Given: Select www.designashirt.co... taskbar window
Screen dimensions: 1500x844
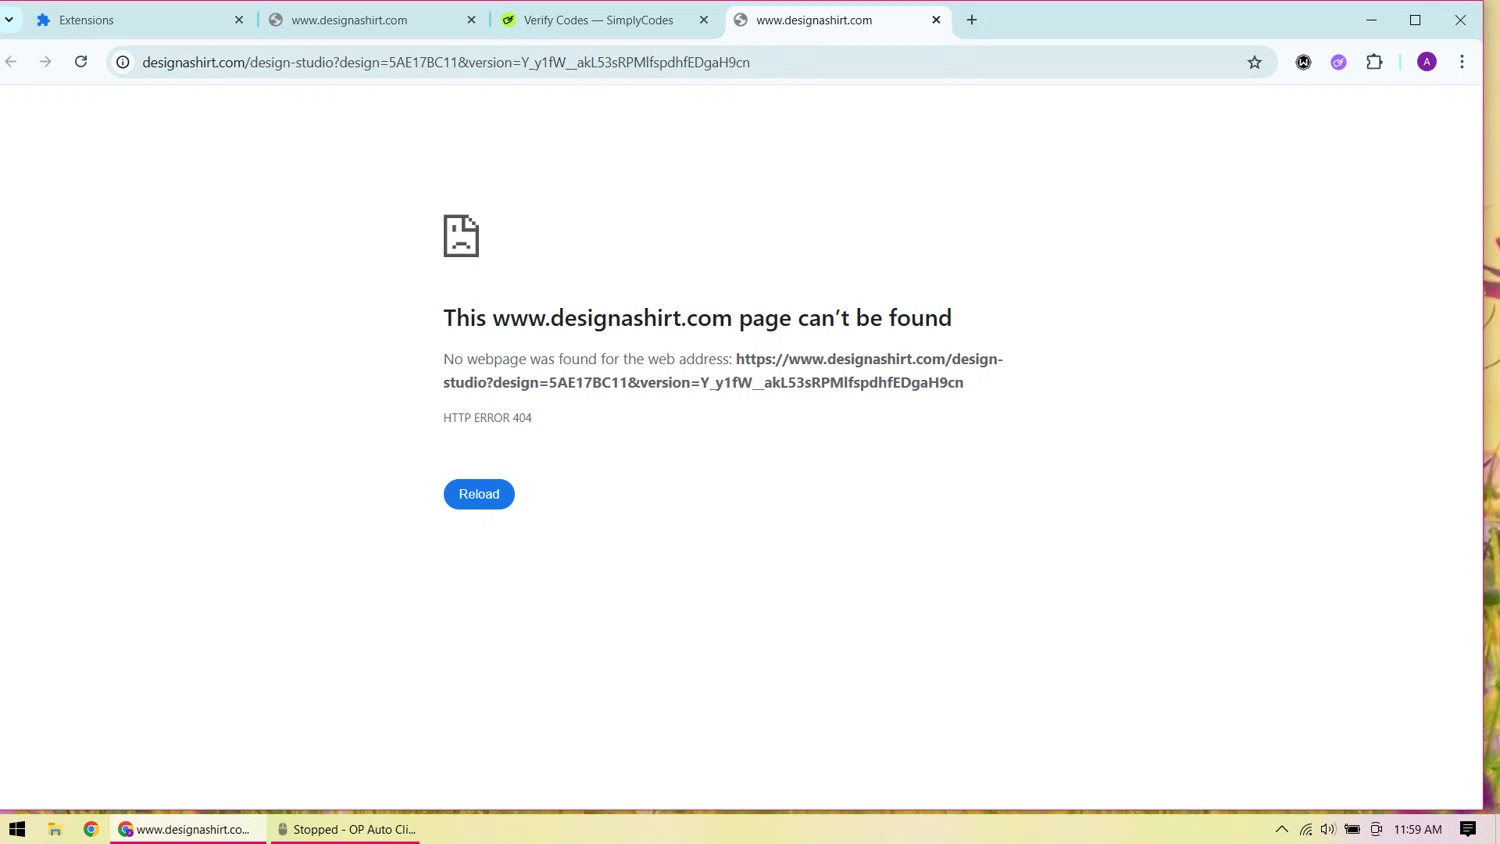Looking at the screenshot, I should [188, 829].
